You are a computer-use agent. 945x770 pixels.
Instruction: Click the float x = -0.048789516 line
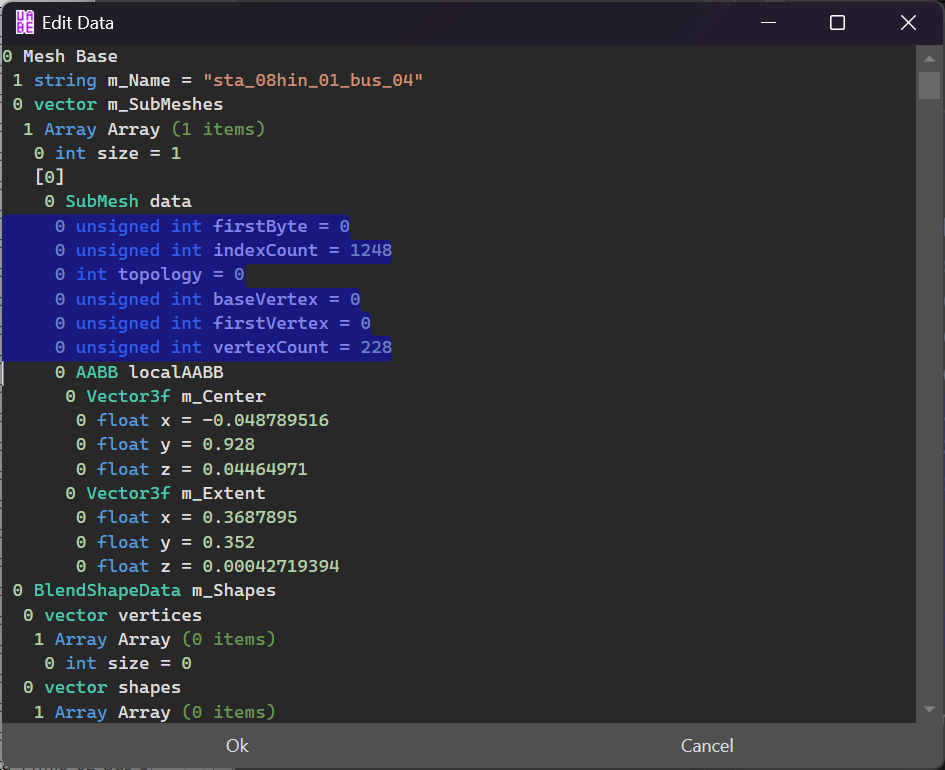(202, 420)
